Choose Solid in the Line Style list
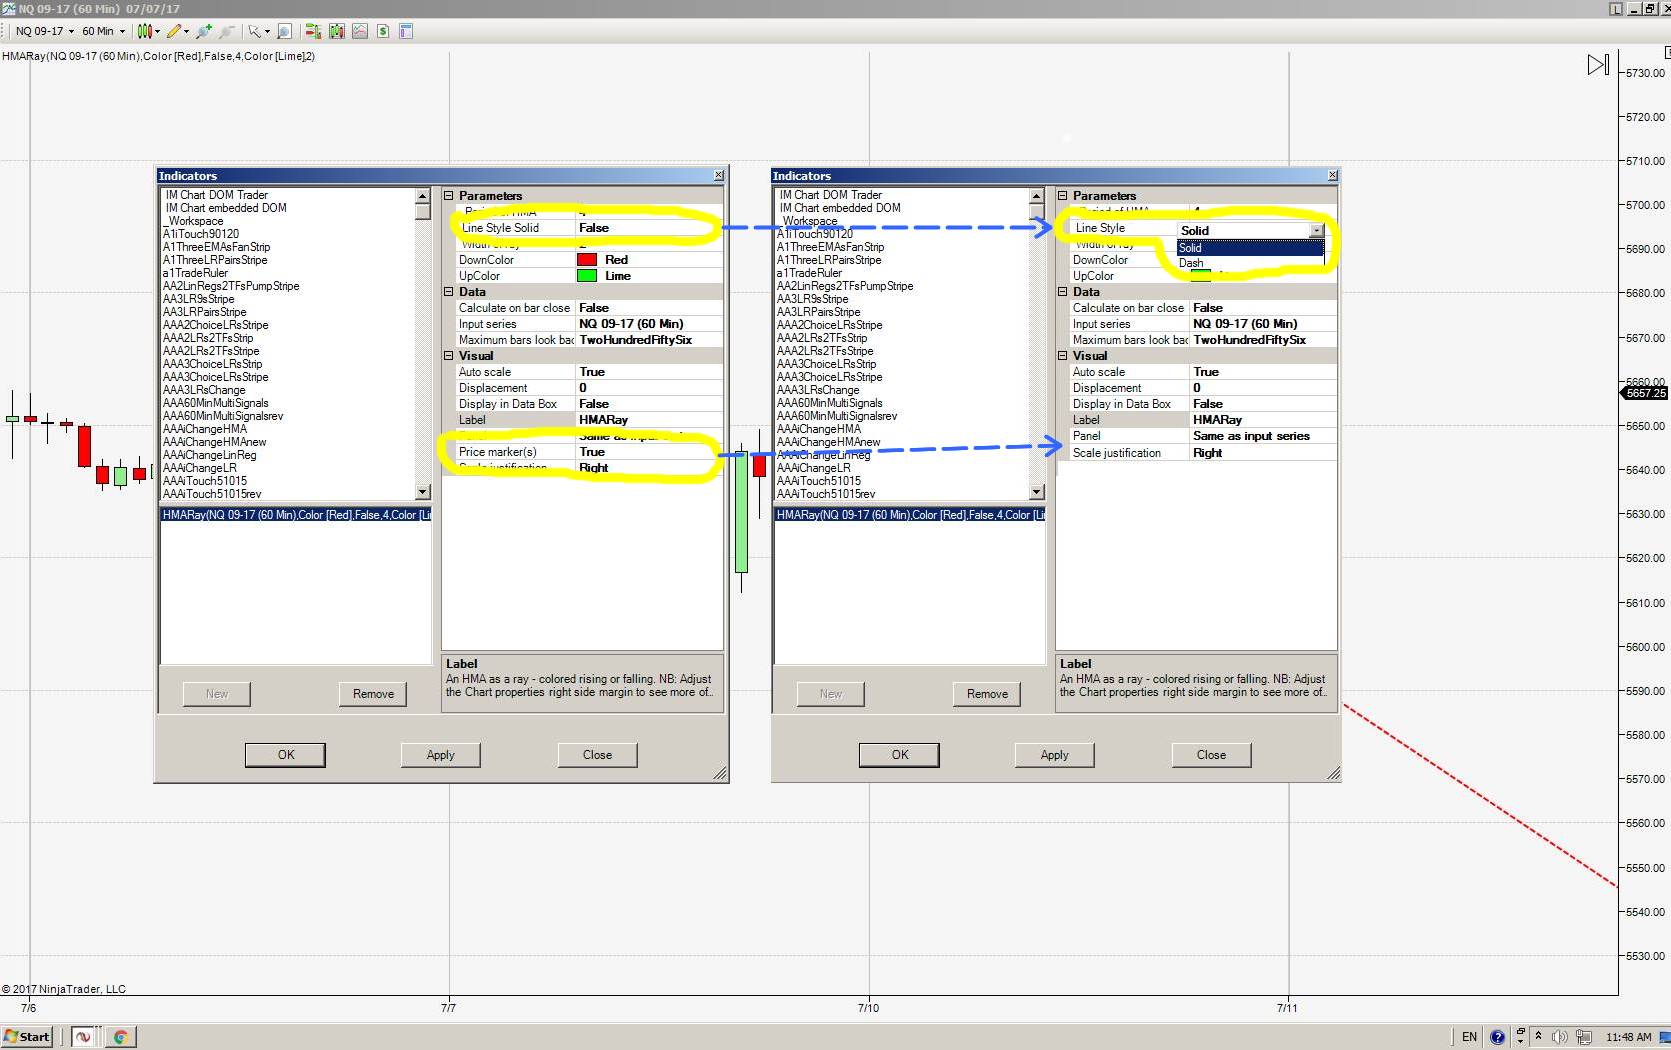Viewport: 1671px width, 1050px height. [1250, 248]
